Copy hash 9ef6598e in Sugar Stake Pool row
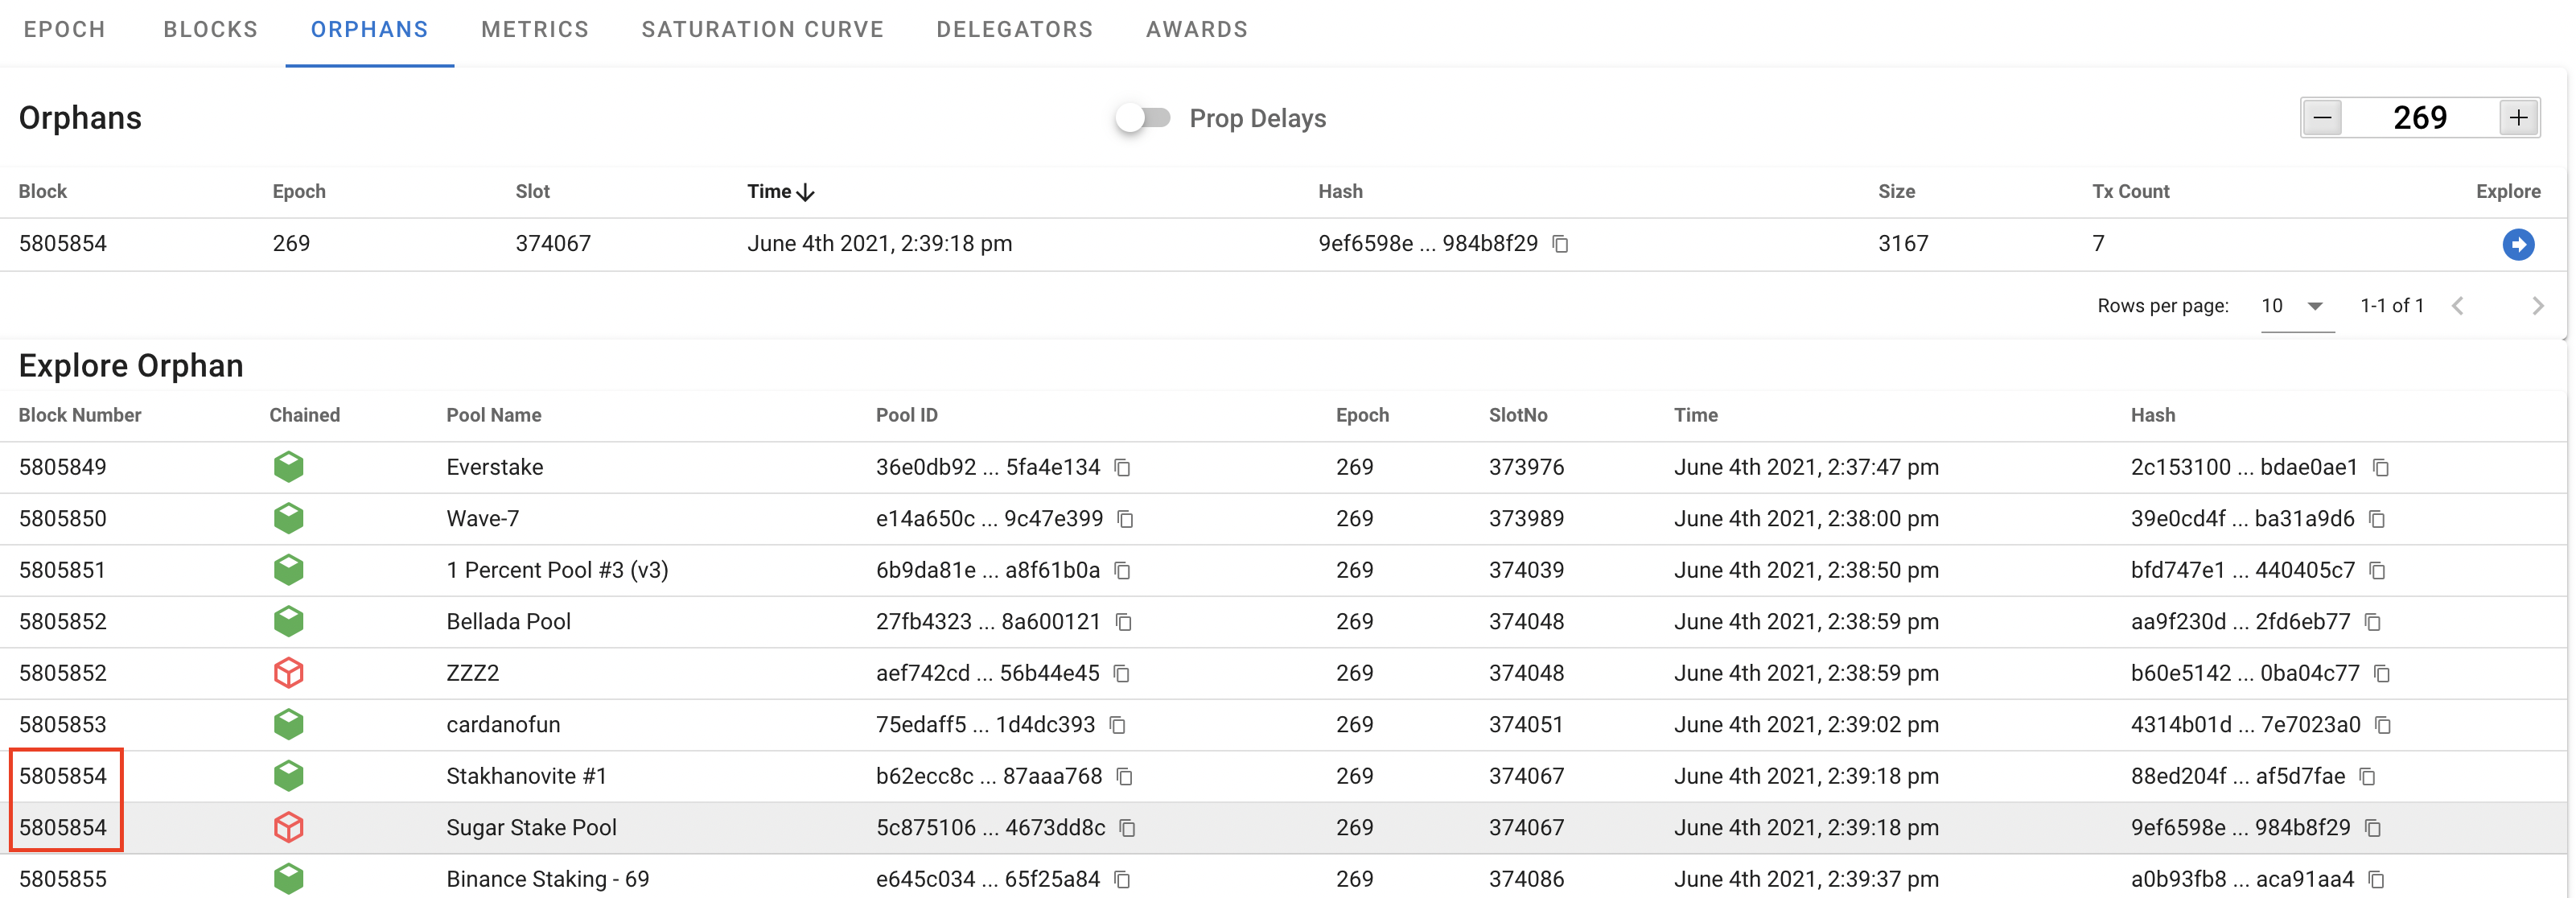 click(x=2373, y=828)
